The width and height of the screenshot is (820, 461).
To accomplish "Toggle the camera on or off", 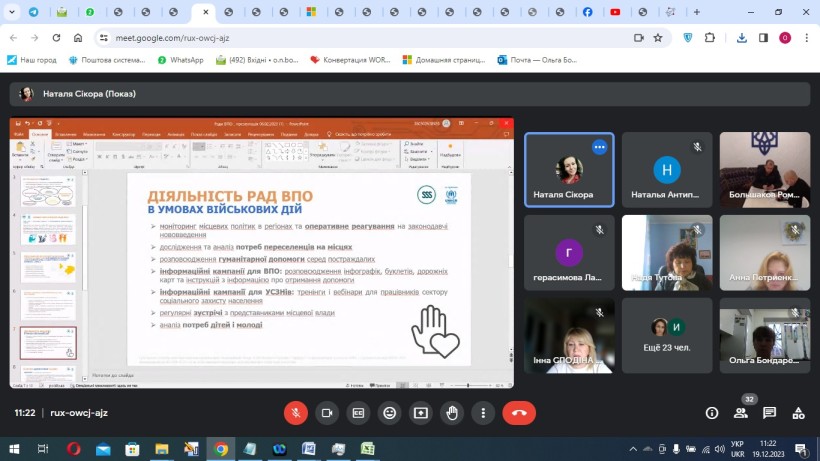I will 326,412.
